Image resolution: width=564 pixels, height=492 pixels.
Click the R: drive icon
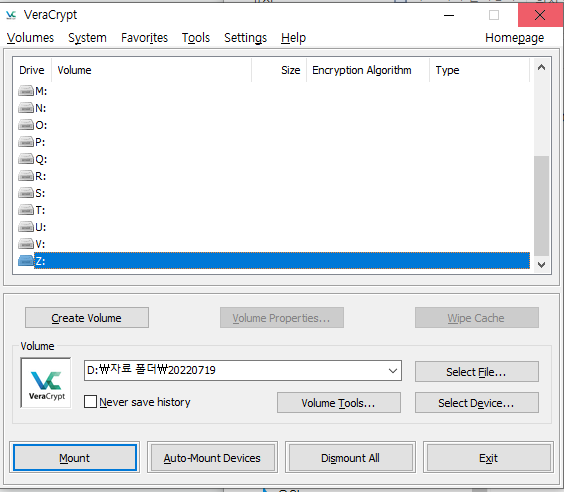tap(26, 176)
